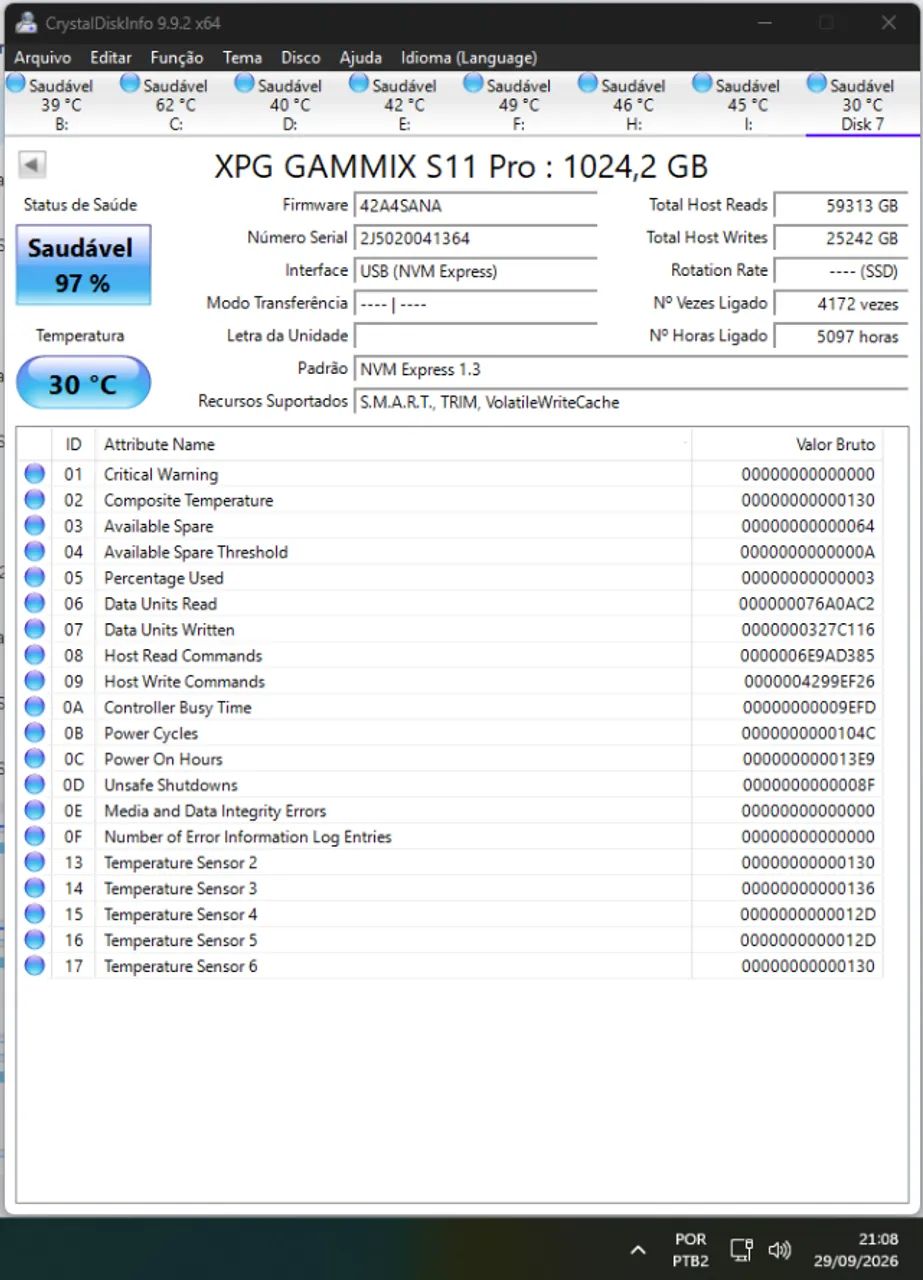
Task: Select disk H: at 46 °C
Action: (633, 104)
